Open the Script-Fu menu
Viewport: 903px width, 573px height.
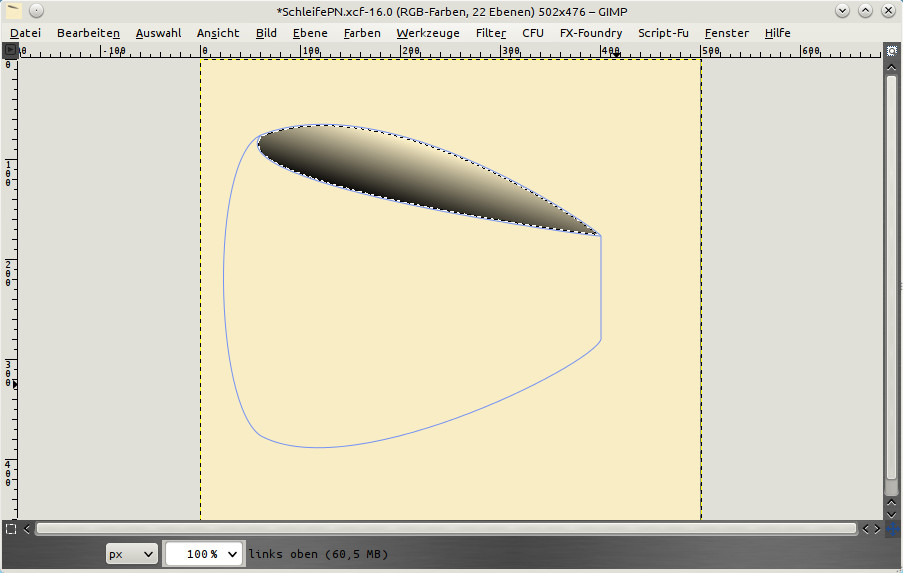coord(663,33)
